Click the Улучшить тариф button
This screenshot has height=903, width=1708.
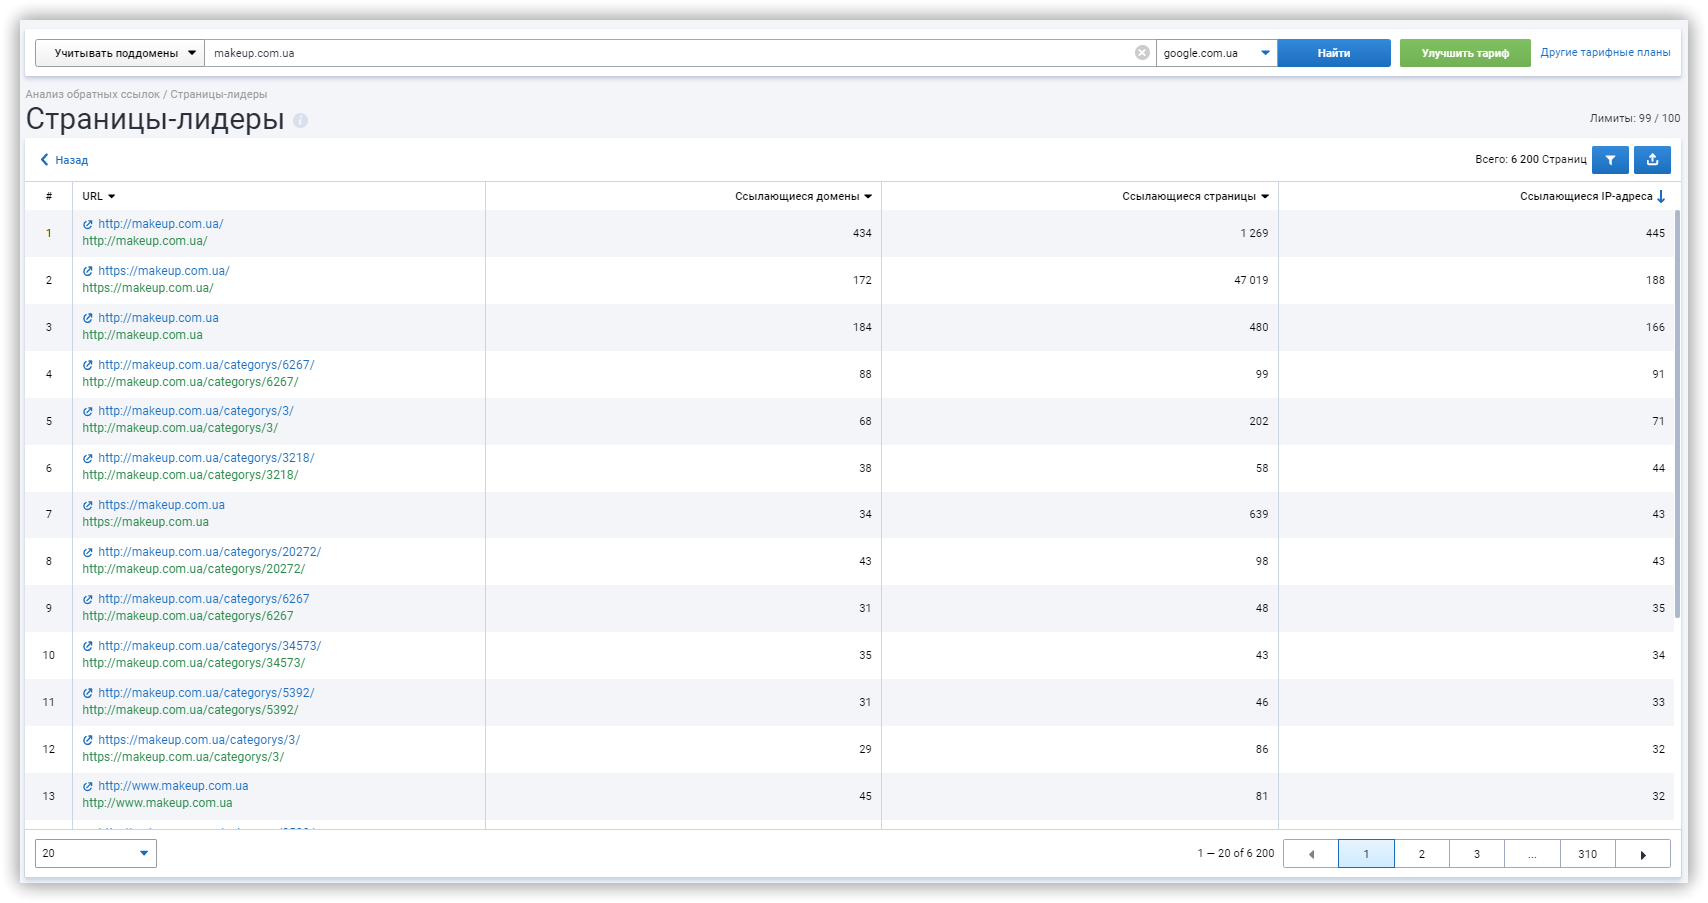1464,53
